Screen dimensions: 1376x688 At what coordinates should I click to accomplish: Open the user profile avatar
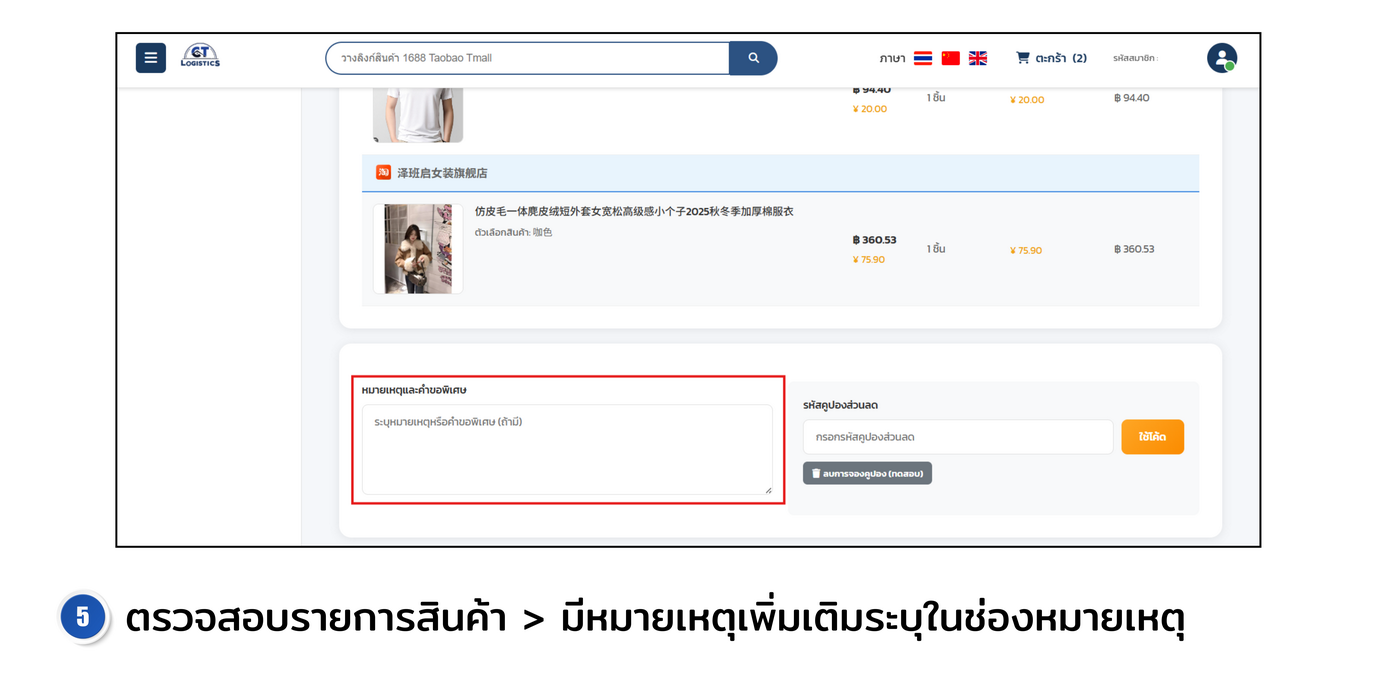(x=1221, y=58)
